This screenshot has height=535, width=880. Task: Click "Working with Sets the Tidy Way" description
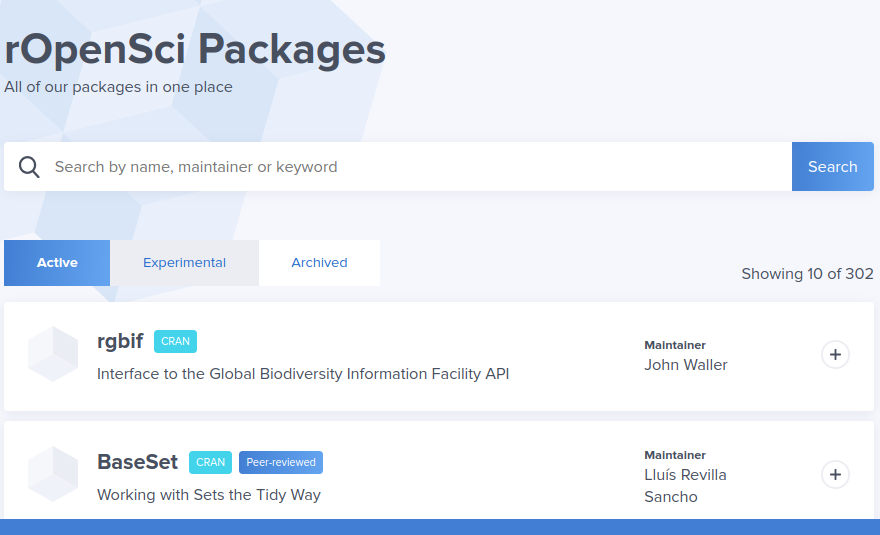click(209, 495)
